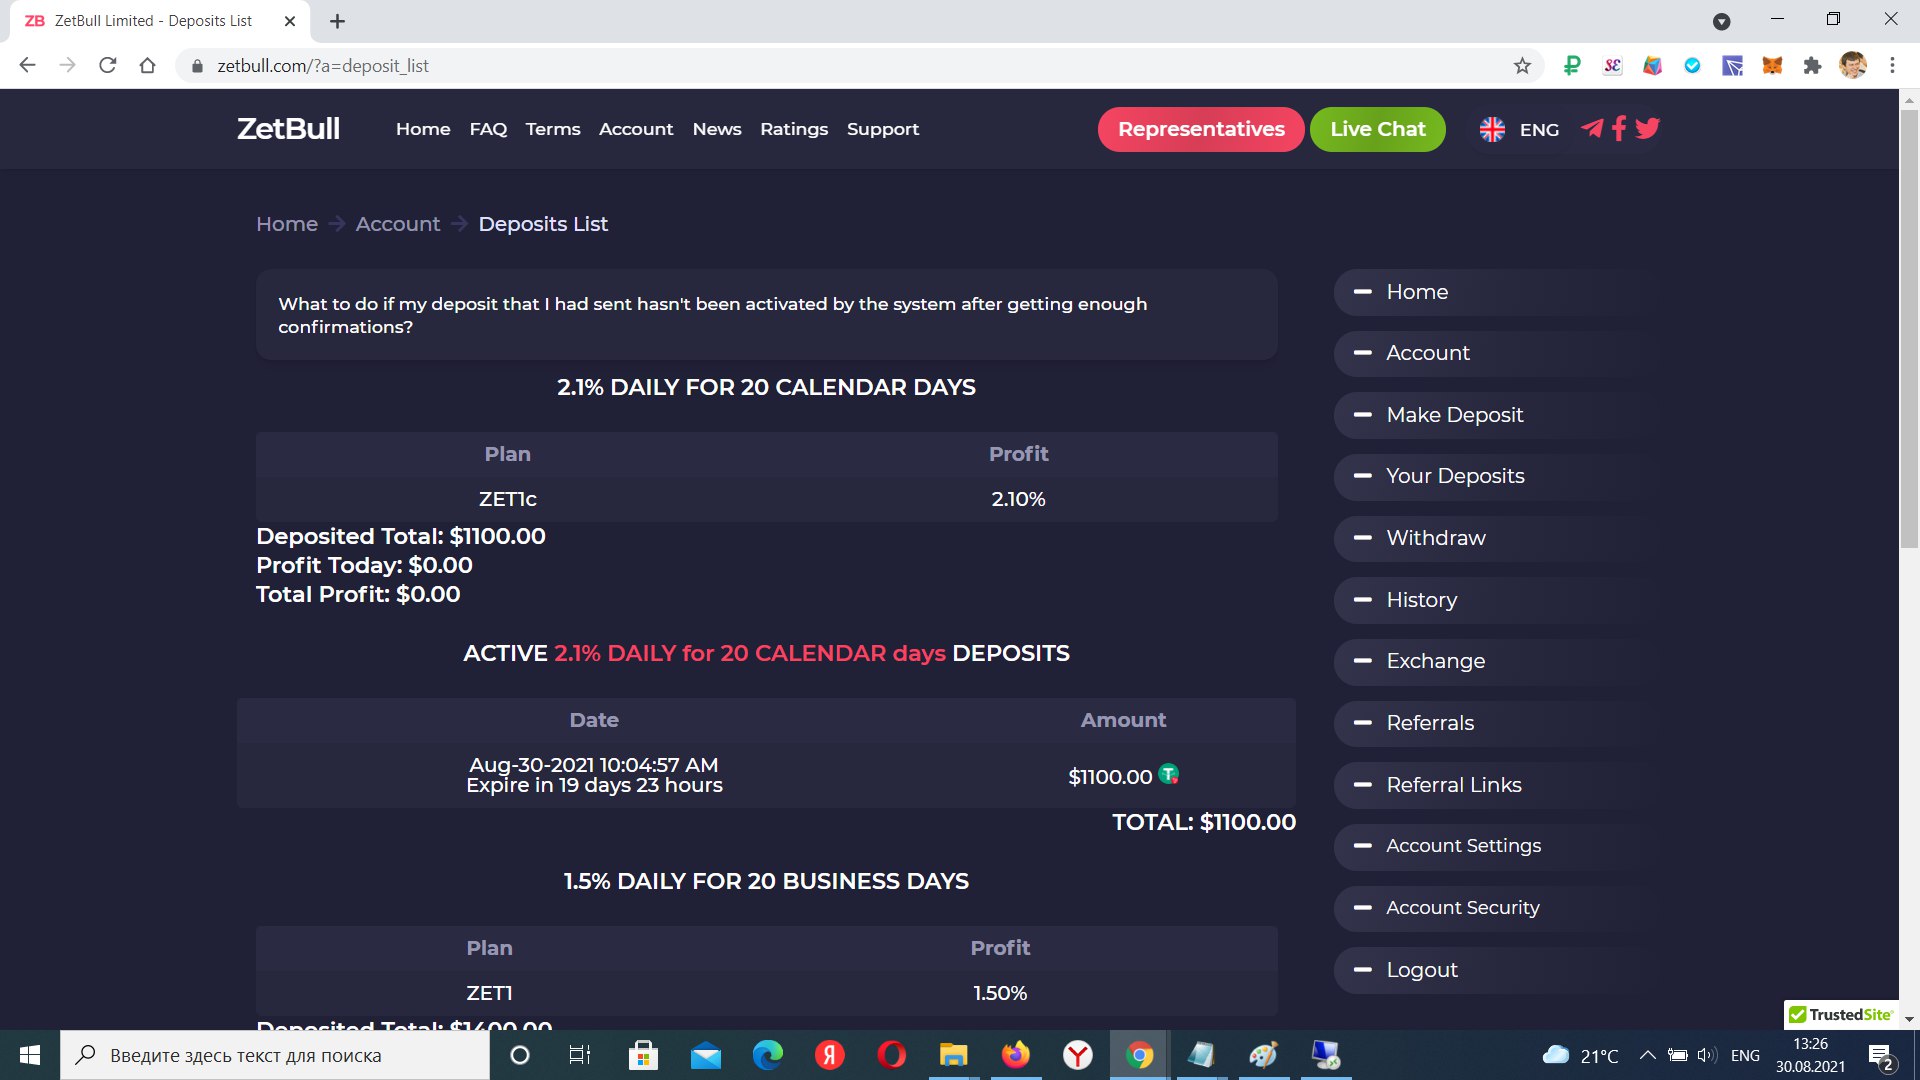Open the Telegram icon in the site header
Screen dimensions: 1920x1080
(1592, 128)
